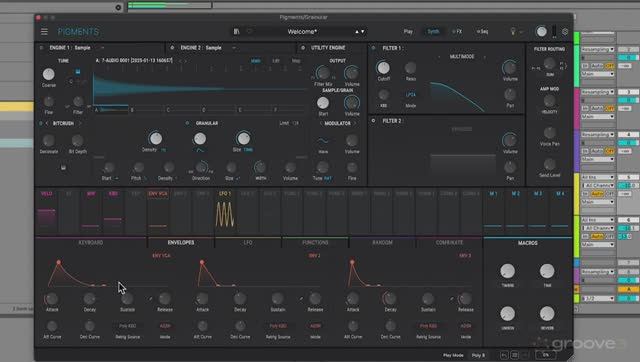Toggle the FX section enable dot
Viewport: 640px width, 362px height.
[453, 31]
